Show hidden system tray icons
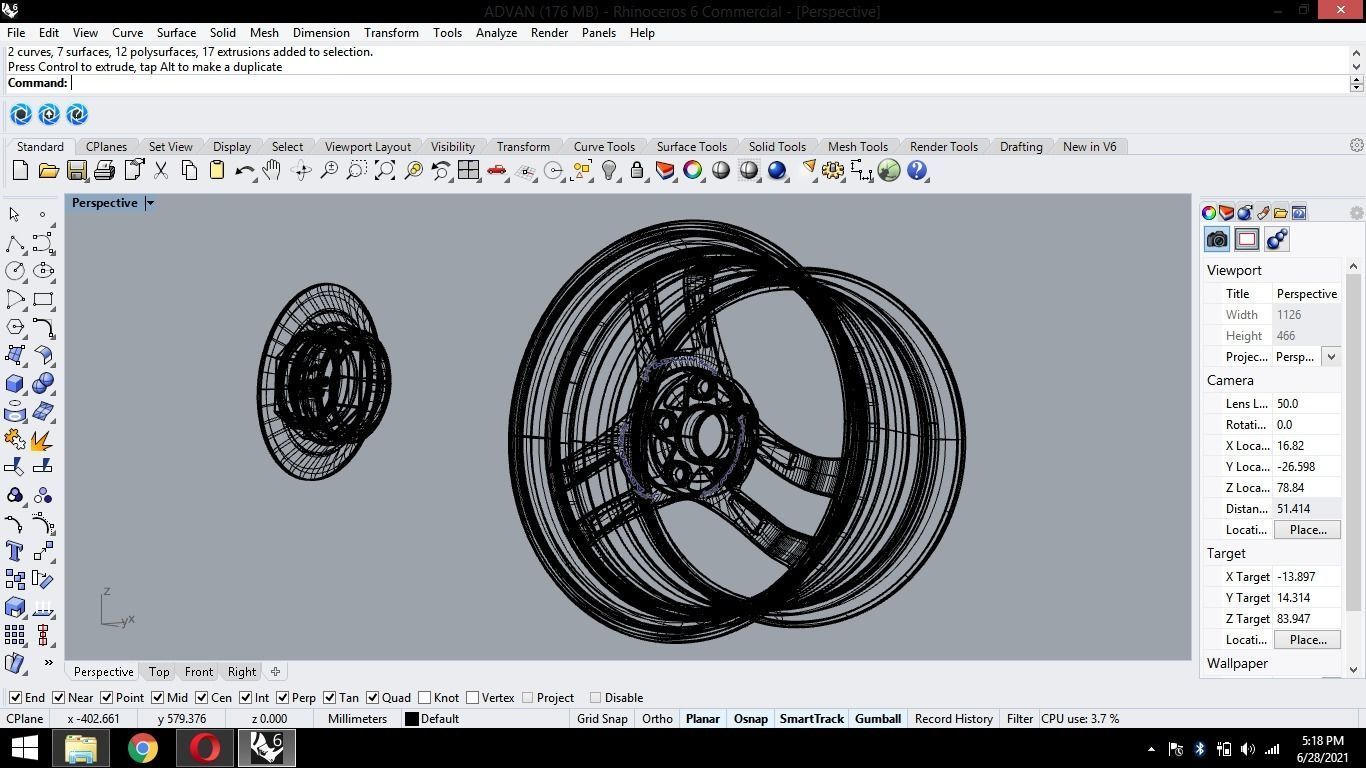 (x=1151, y=748)
